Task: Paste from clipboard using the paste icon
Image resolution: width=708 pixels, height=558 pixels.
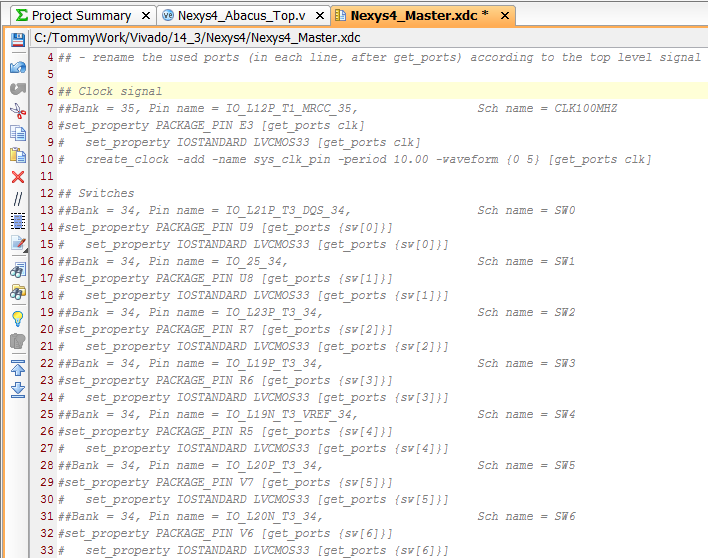Action: coord(18,155)
